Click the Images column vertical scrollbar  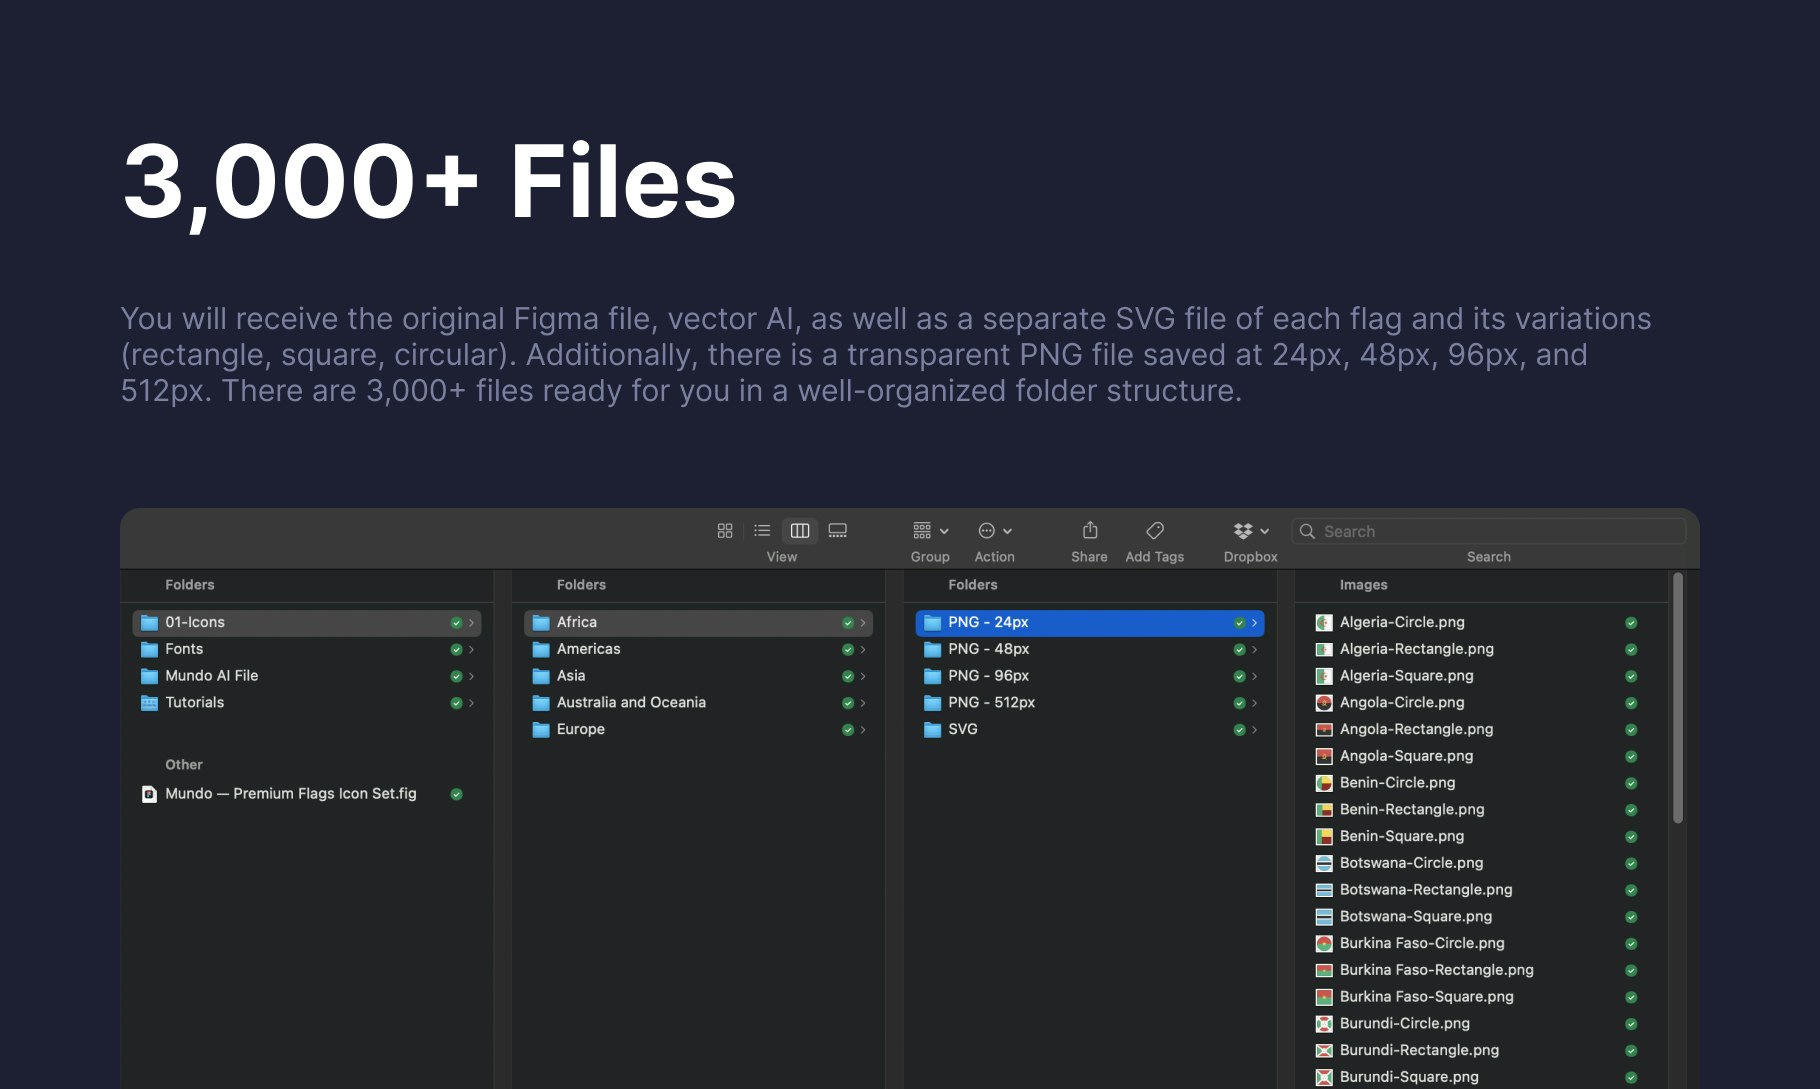(1678, 698)
